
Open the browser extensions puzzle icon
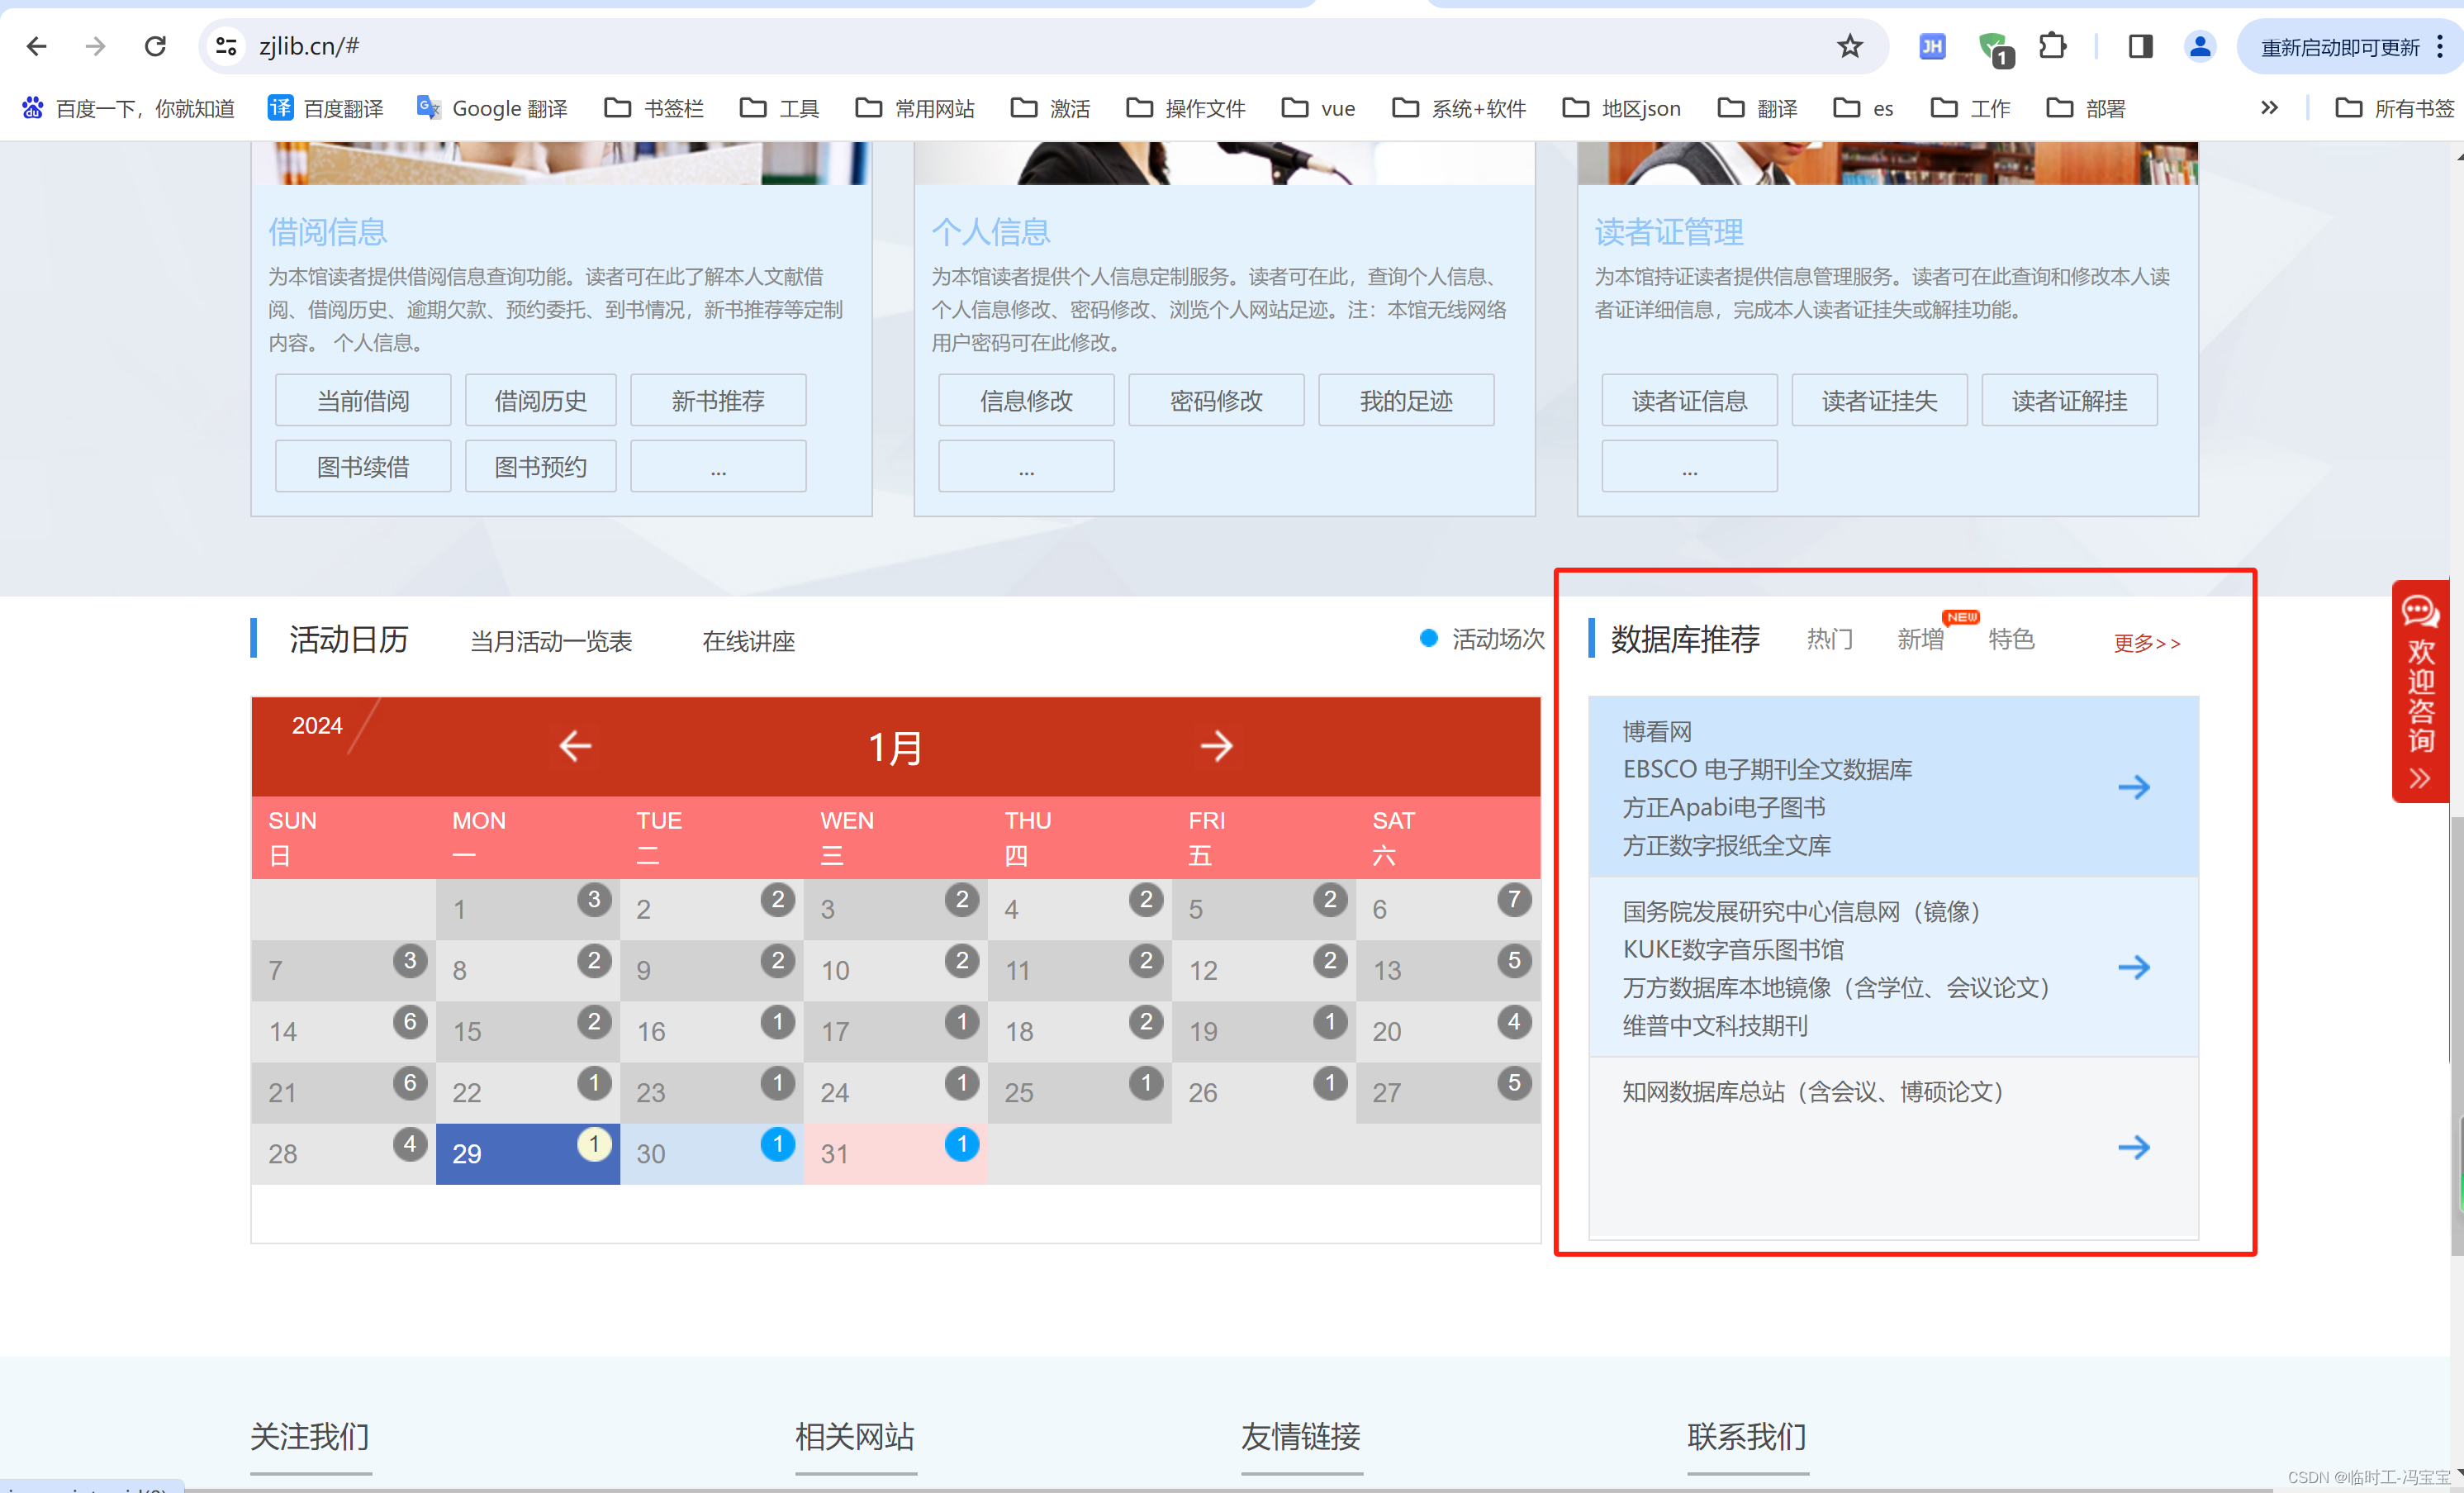tap(2052, 46)
